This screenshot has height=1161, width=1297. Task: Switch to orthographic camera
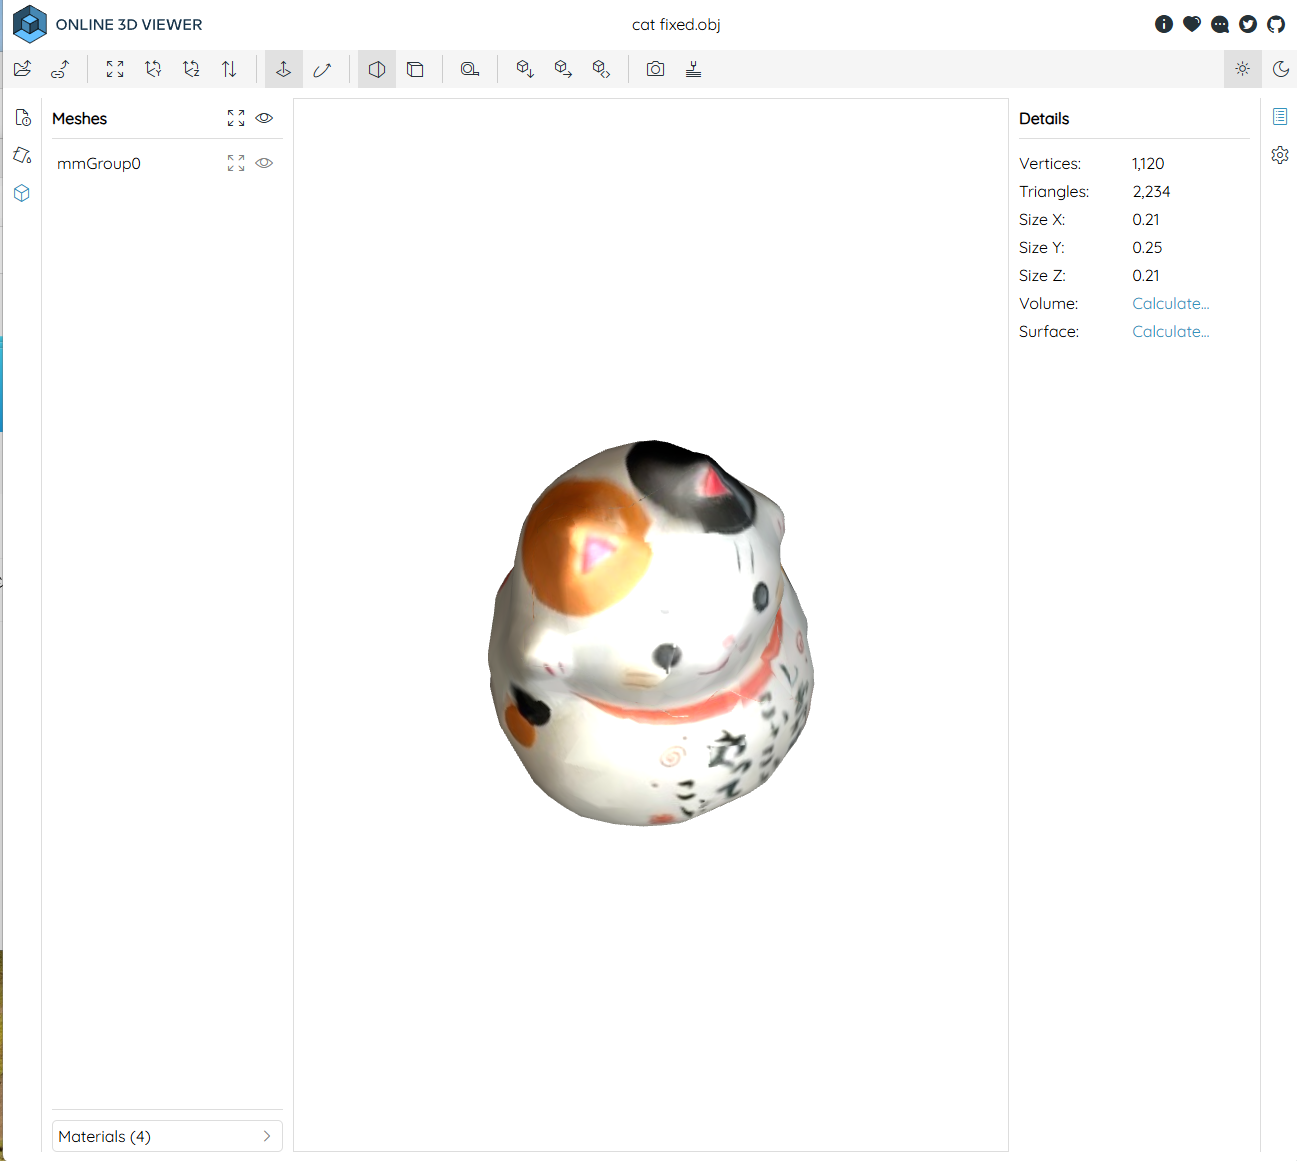415,69
